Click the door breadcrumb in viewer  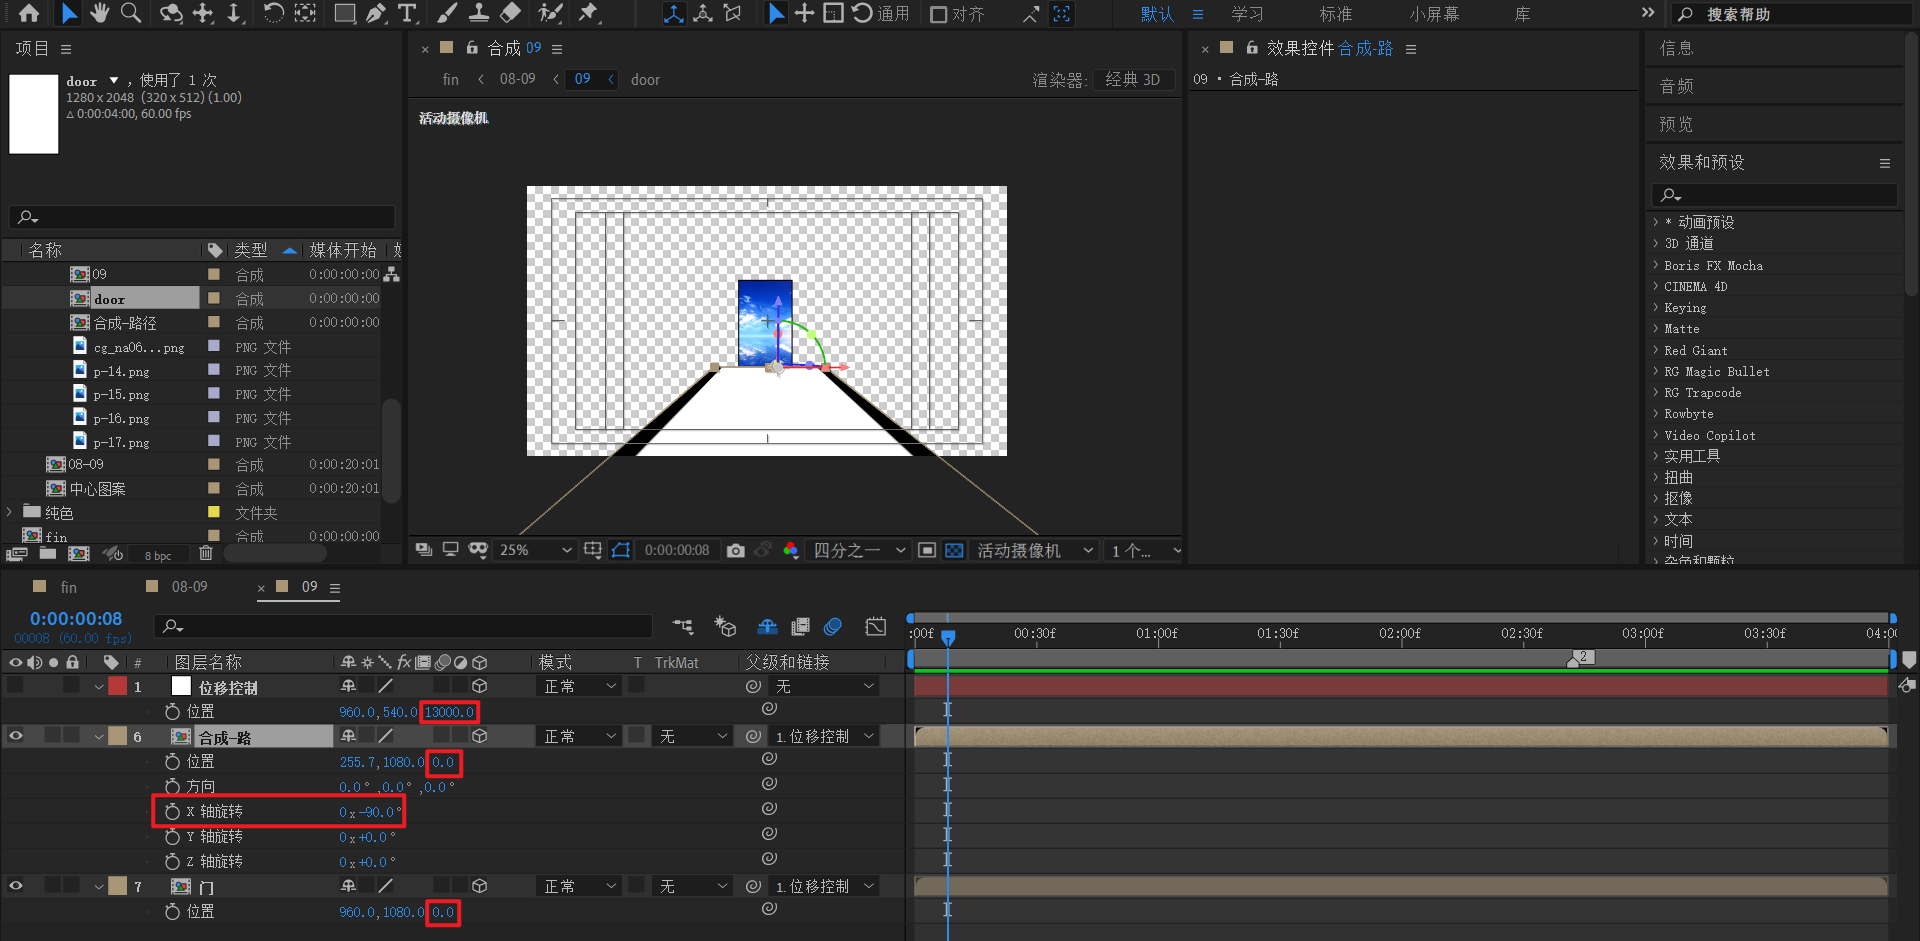tap(645, 80)
